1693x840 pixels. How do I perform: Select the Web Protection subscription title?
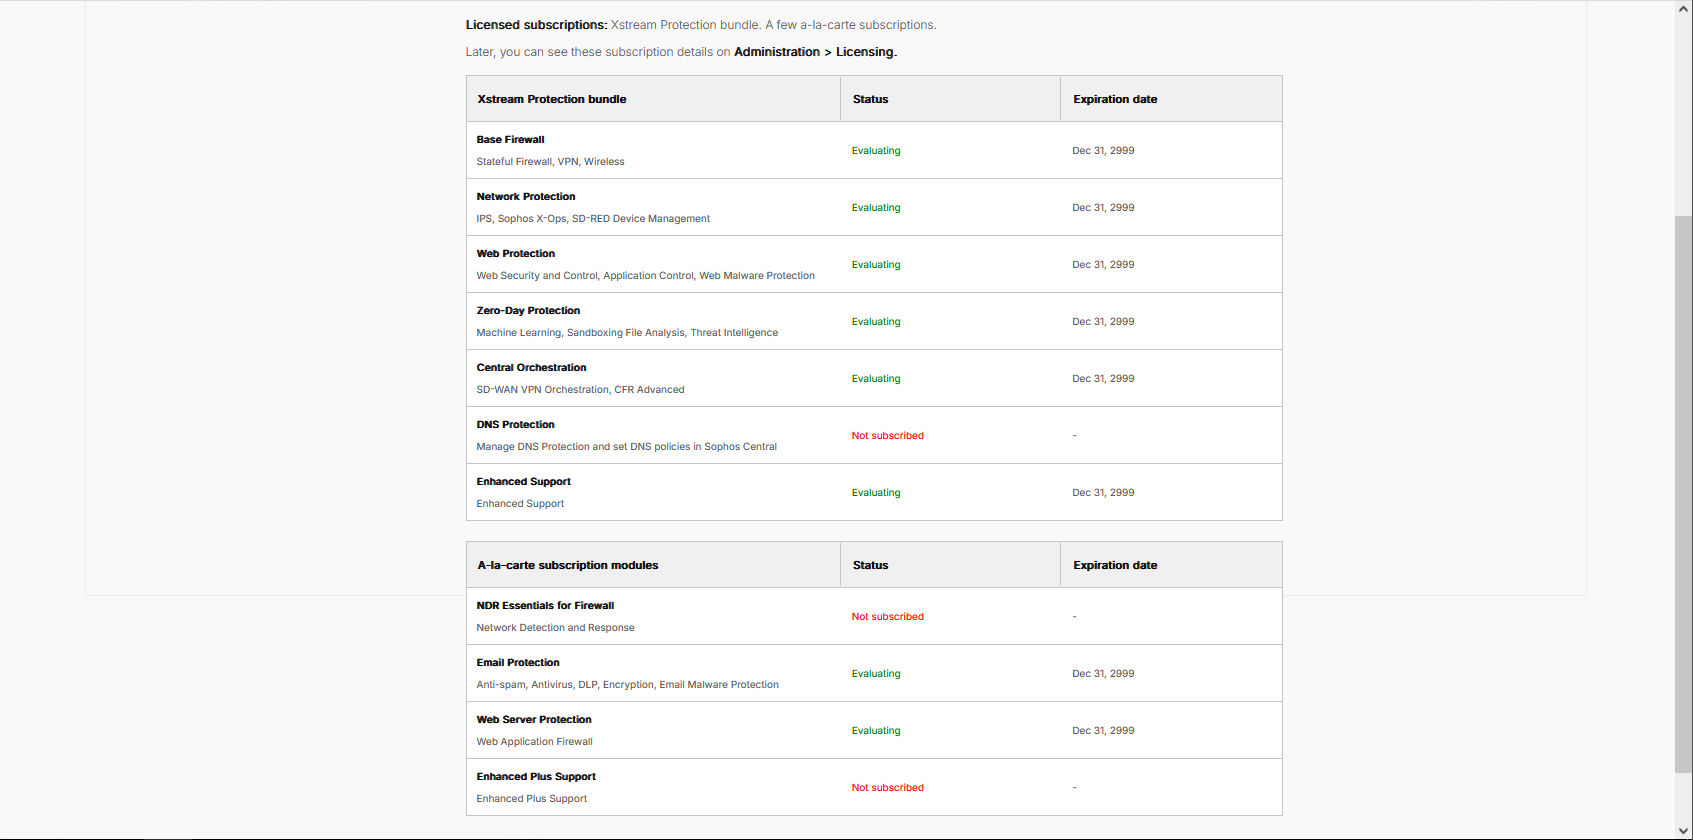pos(515,254)
